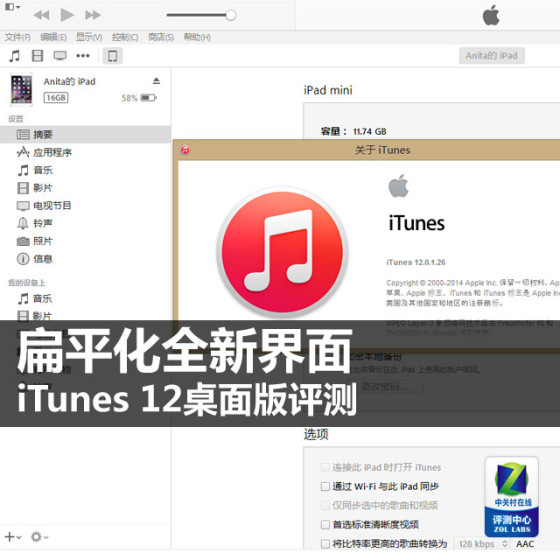Click the iPad device thumbnail in sidebar
Viewport: 560px width, 560px height.
click(x=21, y=89)
